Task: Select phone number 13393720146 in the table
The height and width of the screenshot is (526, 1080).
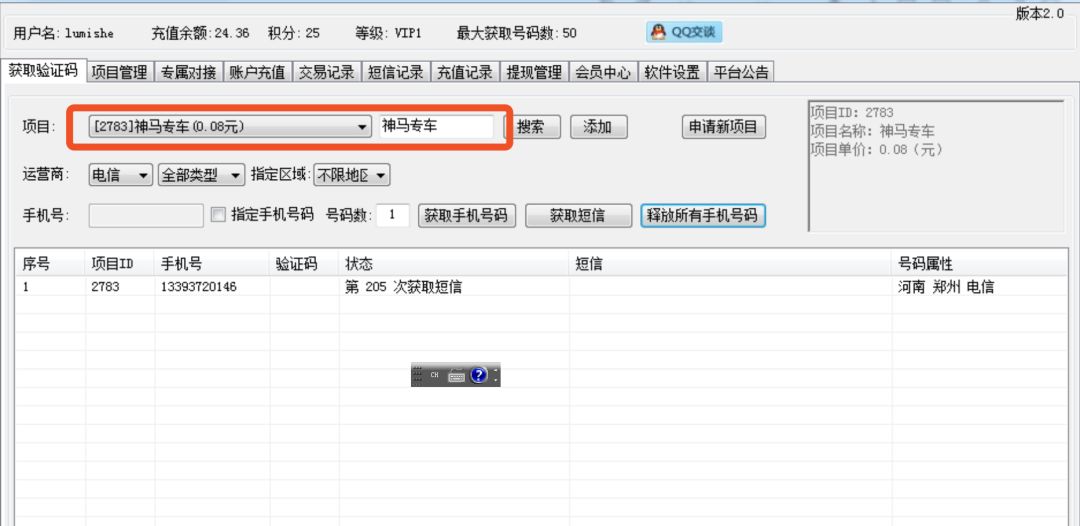Action: [x=198, y=287]
